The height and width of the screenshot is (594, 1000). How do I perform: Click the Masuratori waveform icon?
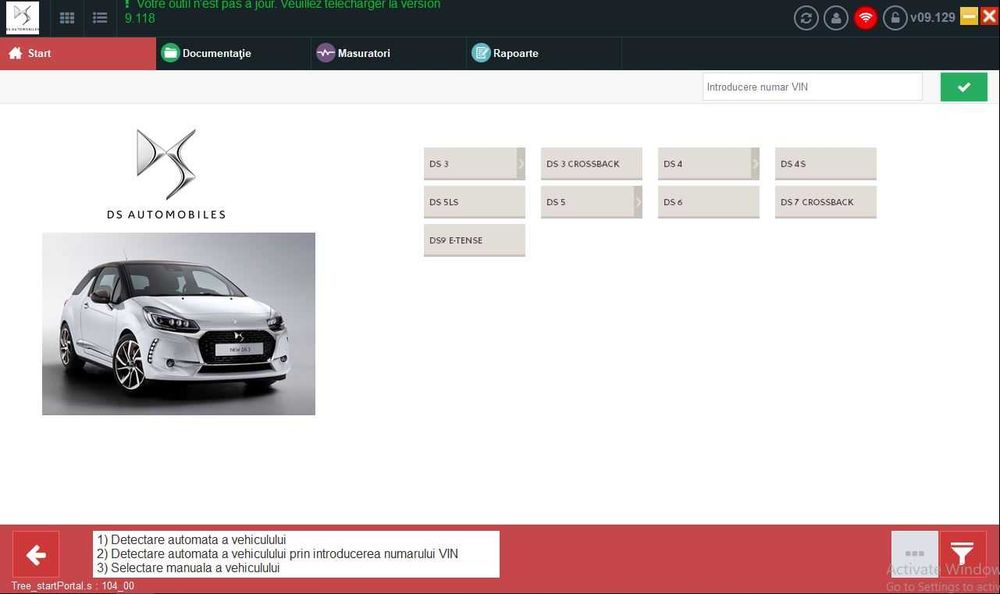click(x=325, y=53)
